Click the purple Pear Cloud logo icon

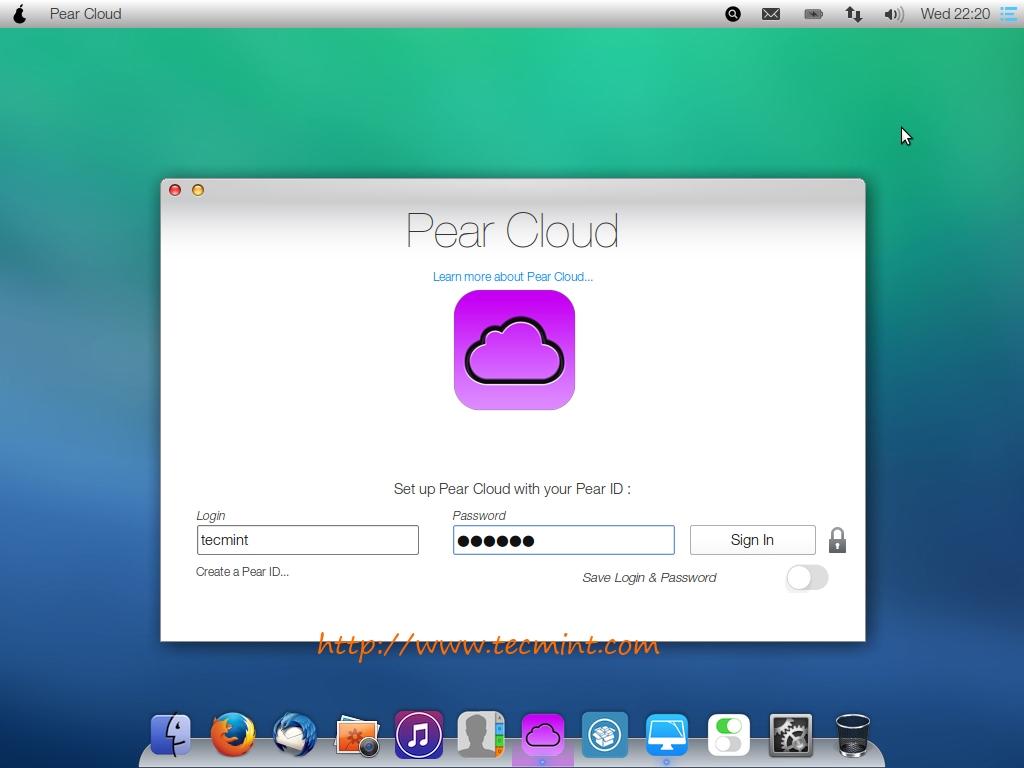[514, 350]
